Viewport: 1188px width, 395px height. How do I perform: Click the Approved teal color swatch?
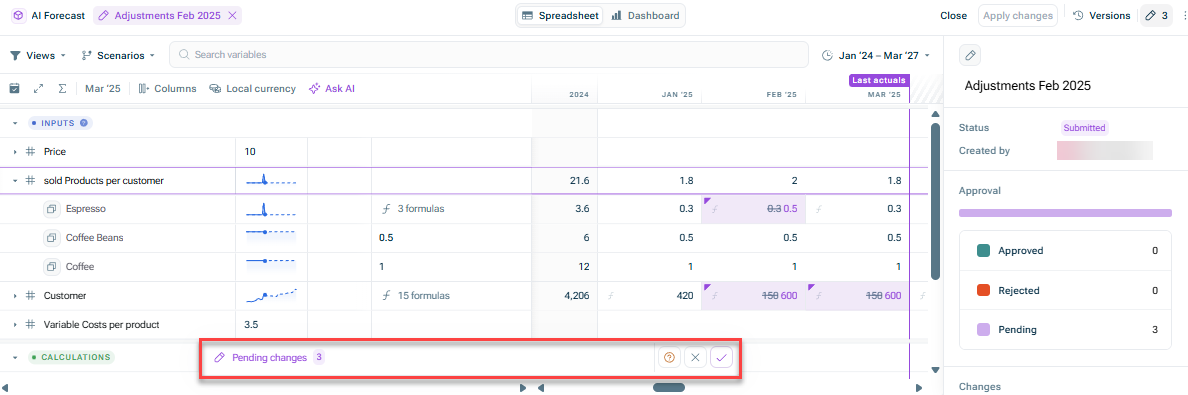click(x=983, y=250)
